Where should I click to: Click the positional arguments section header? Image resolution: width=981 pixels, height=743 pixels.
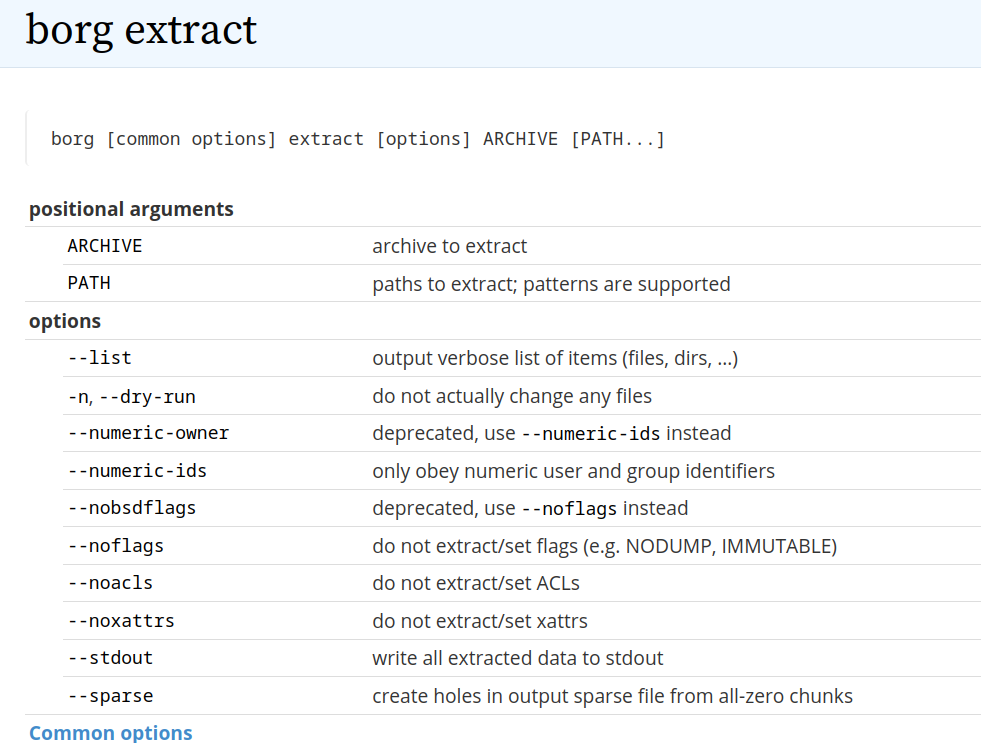[x=131, y=209]
